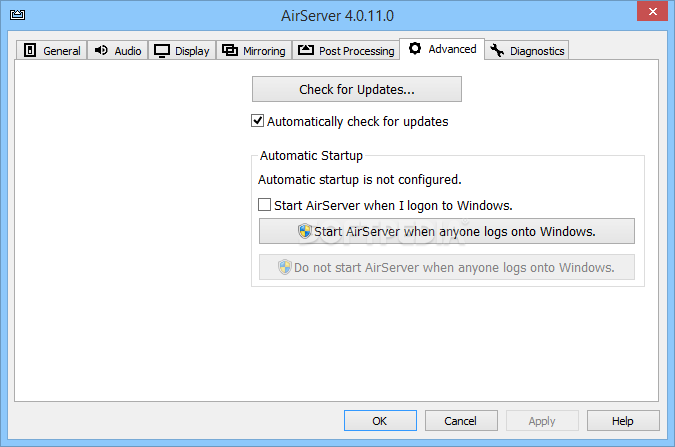Click the 'Automatic Startup' group label
The image size is (675, 447).
(x=311, y=155)
